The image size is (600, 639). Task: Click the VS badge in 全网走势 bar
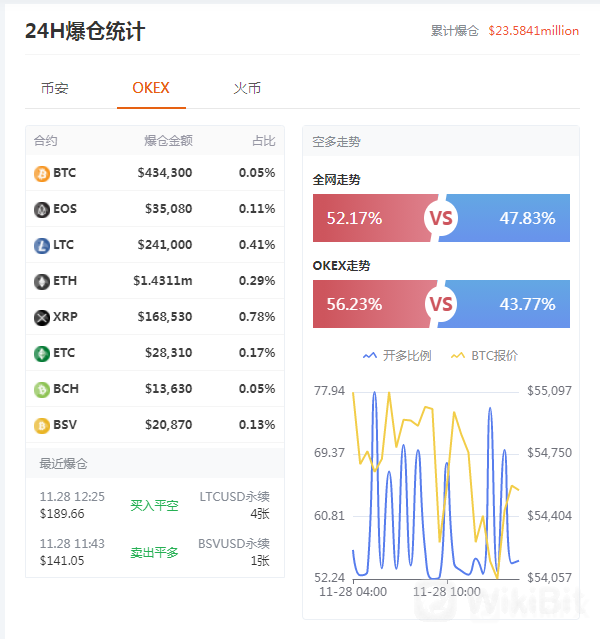[x=441, y=218]
